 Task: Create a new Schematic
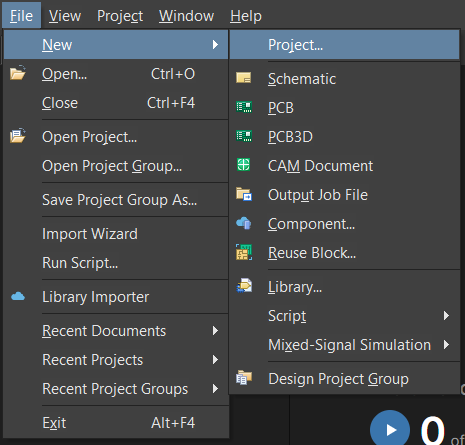[344, 79]
